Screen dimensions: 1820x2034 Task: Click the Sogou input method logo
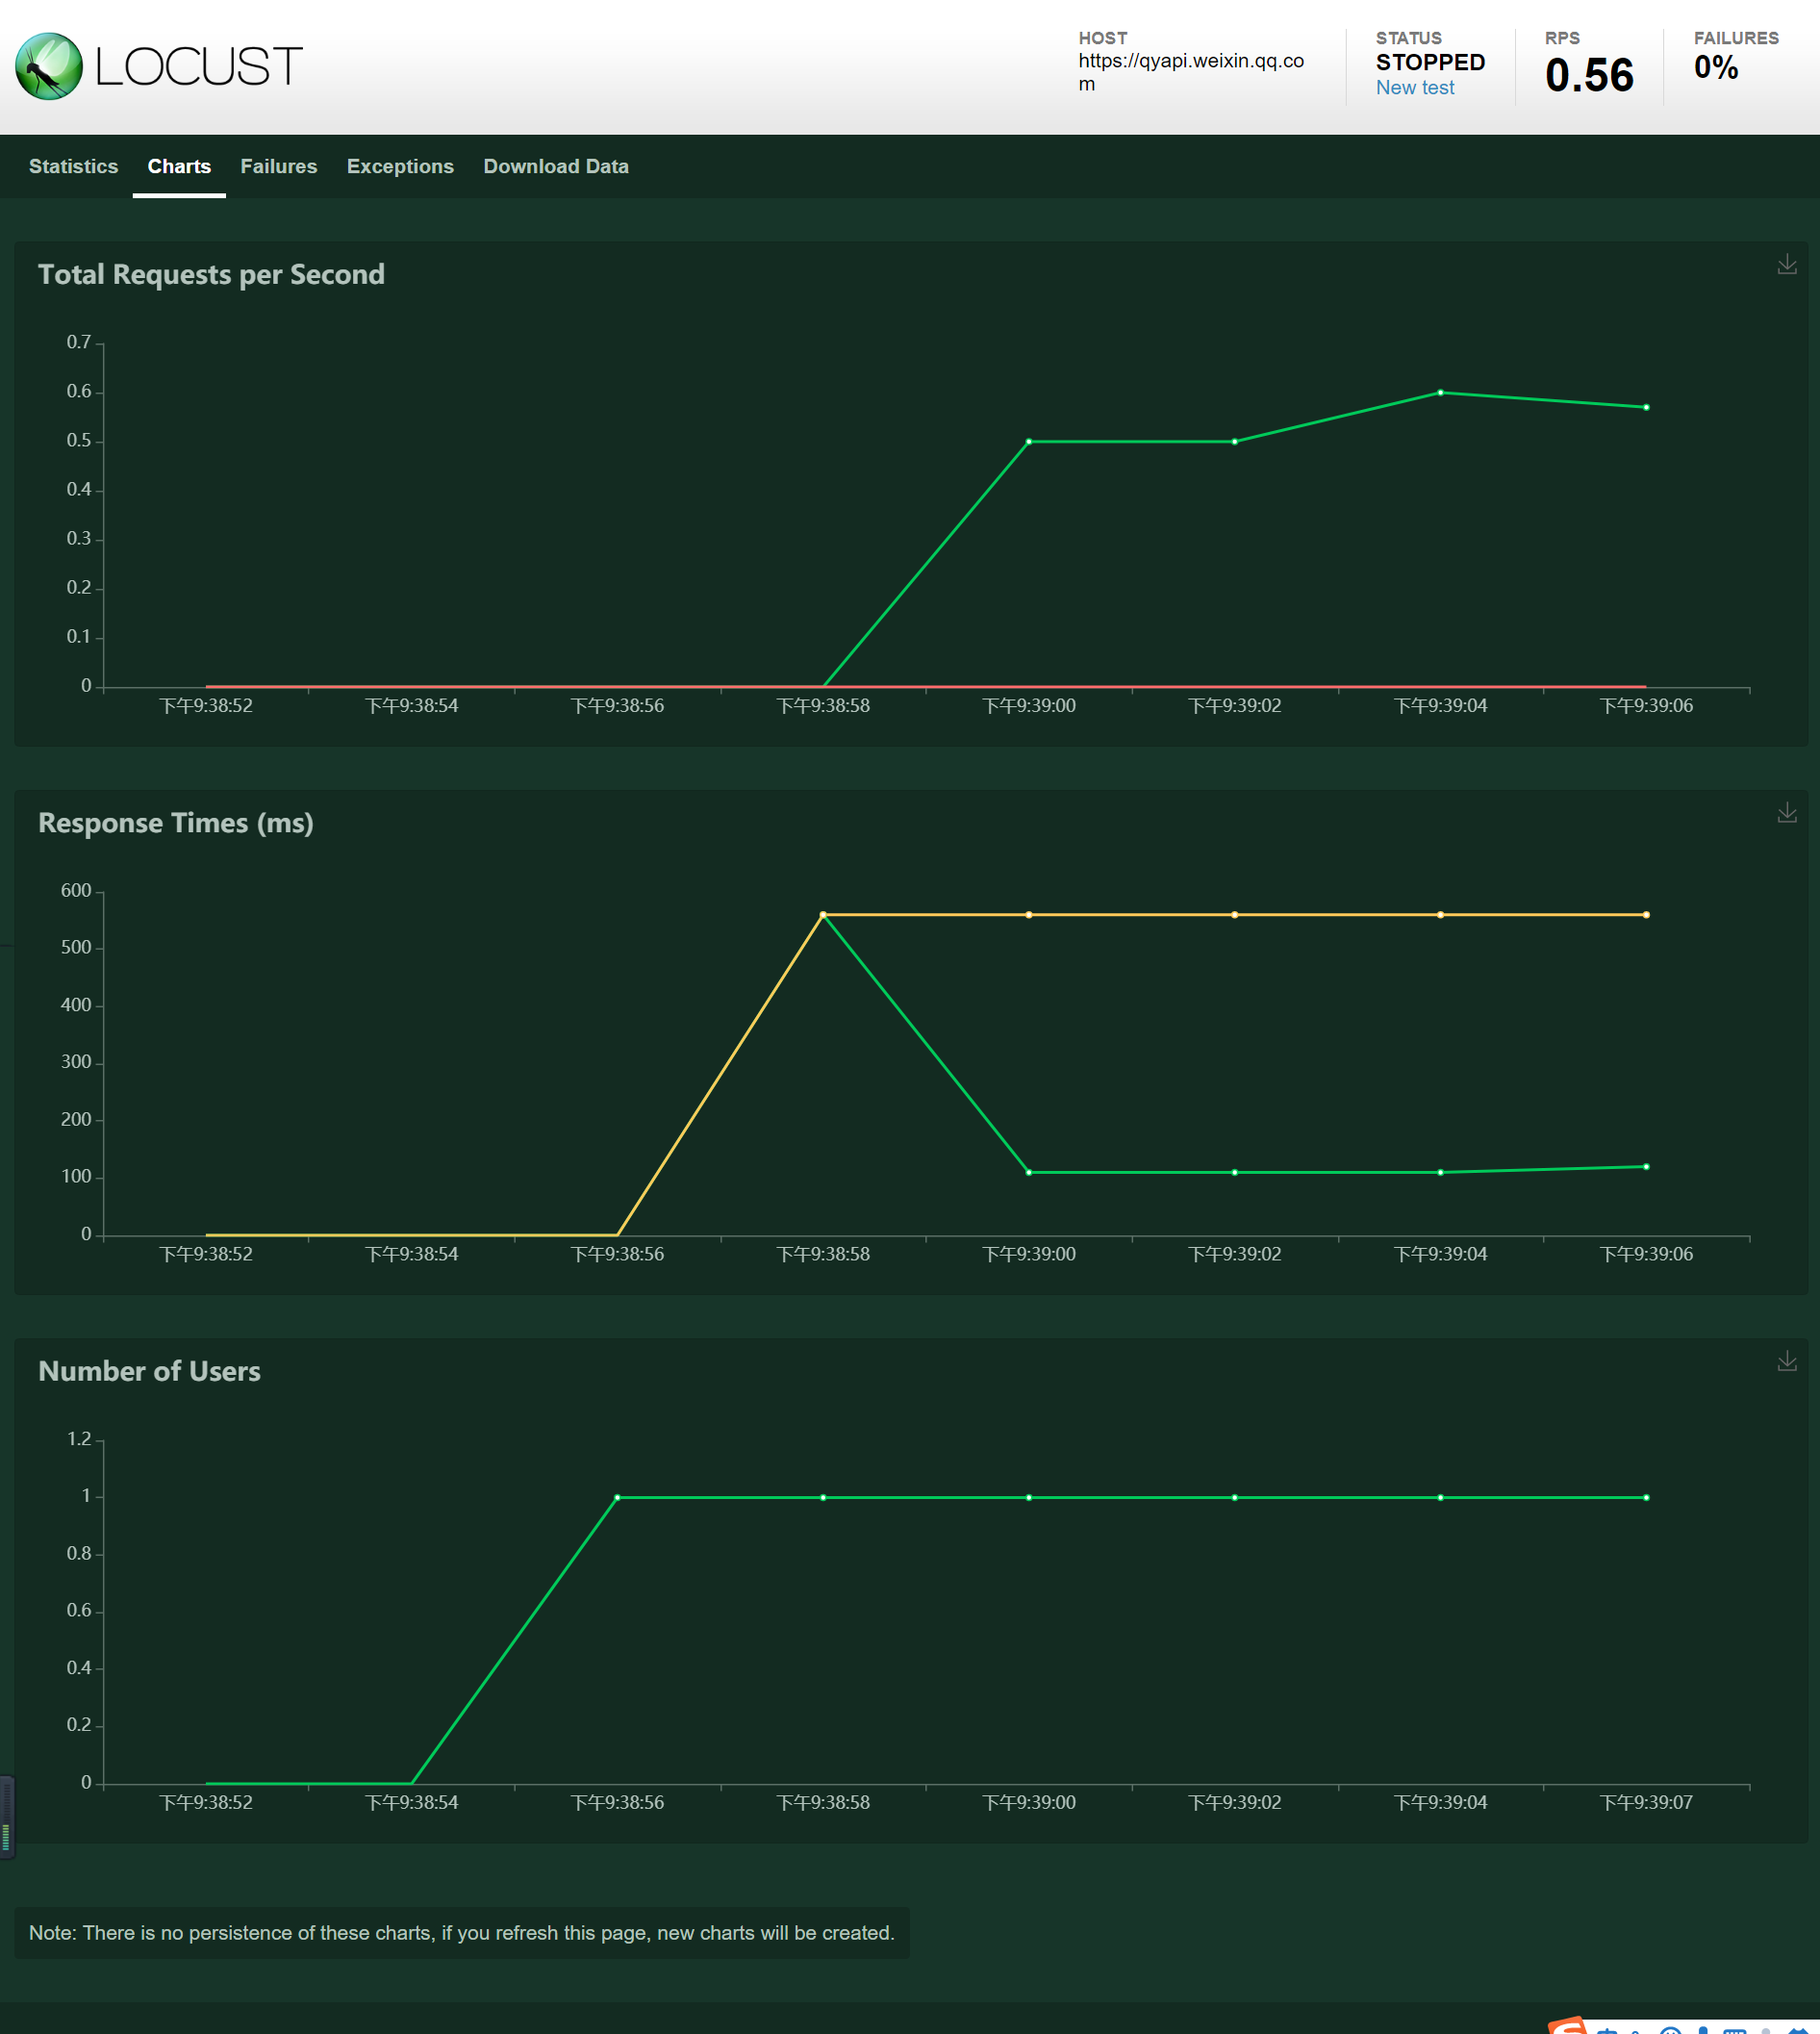pyautogui.click(x=1568, y=2025)
